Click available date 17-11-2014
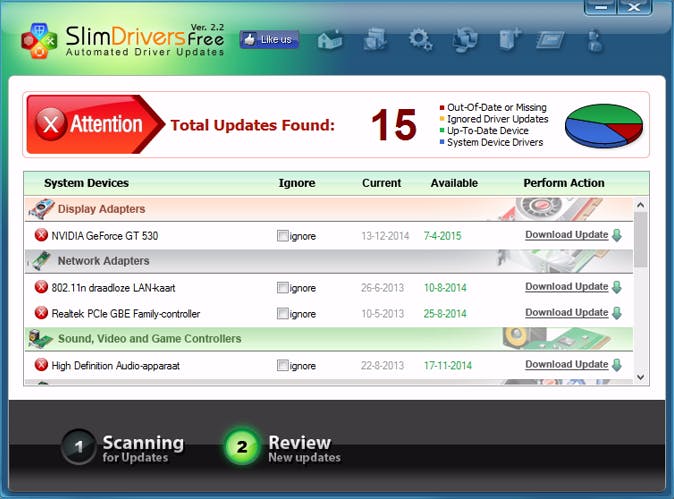Viewport: 674px width, 499px height. pos(447,366)
